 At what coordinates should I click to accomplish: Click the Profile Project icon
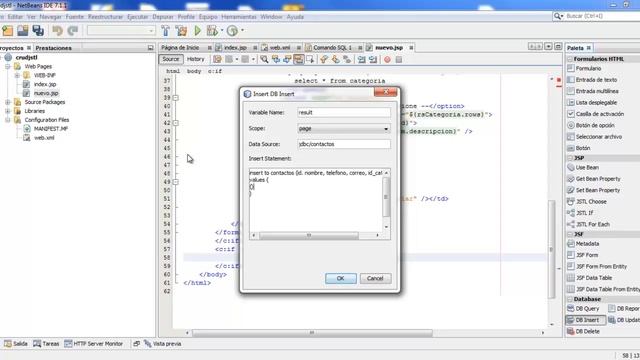(232, 31)
